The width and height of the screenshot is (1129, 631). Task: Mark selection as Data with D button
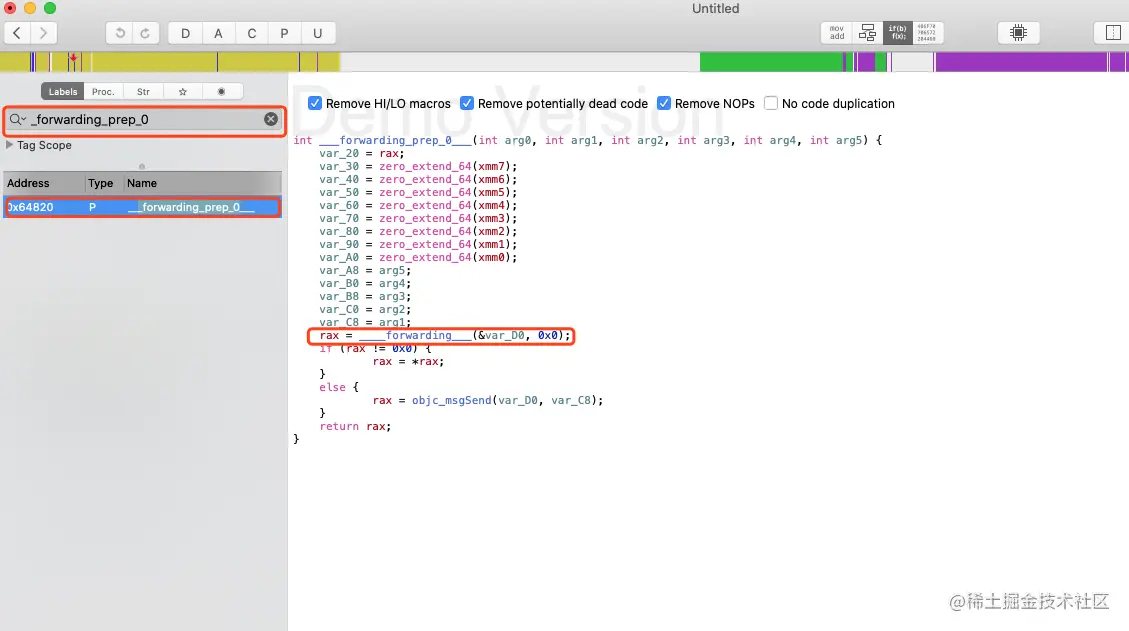pos(185,33)
